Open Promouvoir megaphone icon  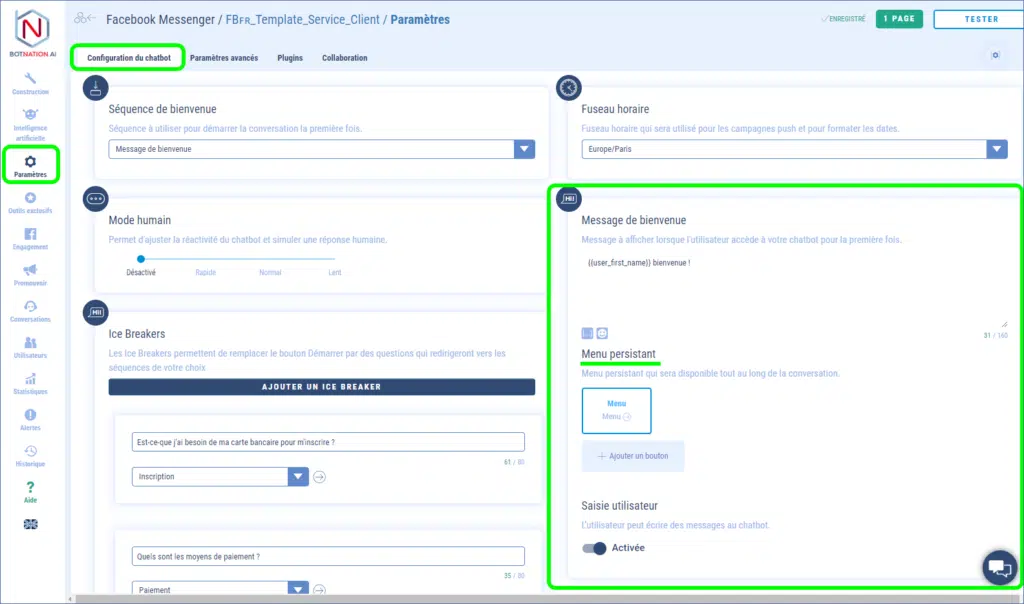(x=30, y=275)
